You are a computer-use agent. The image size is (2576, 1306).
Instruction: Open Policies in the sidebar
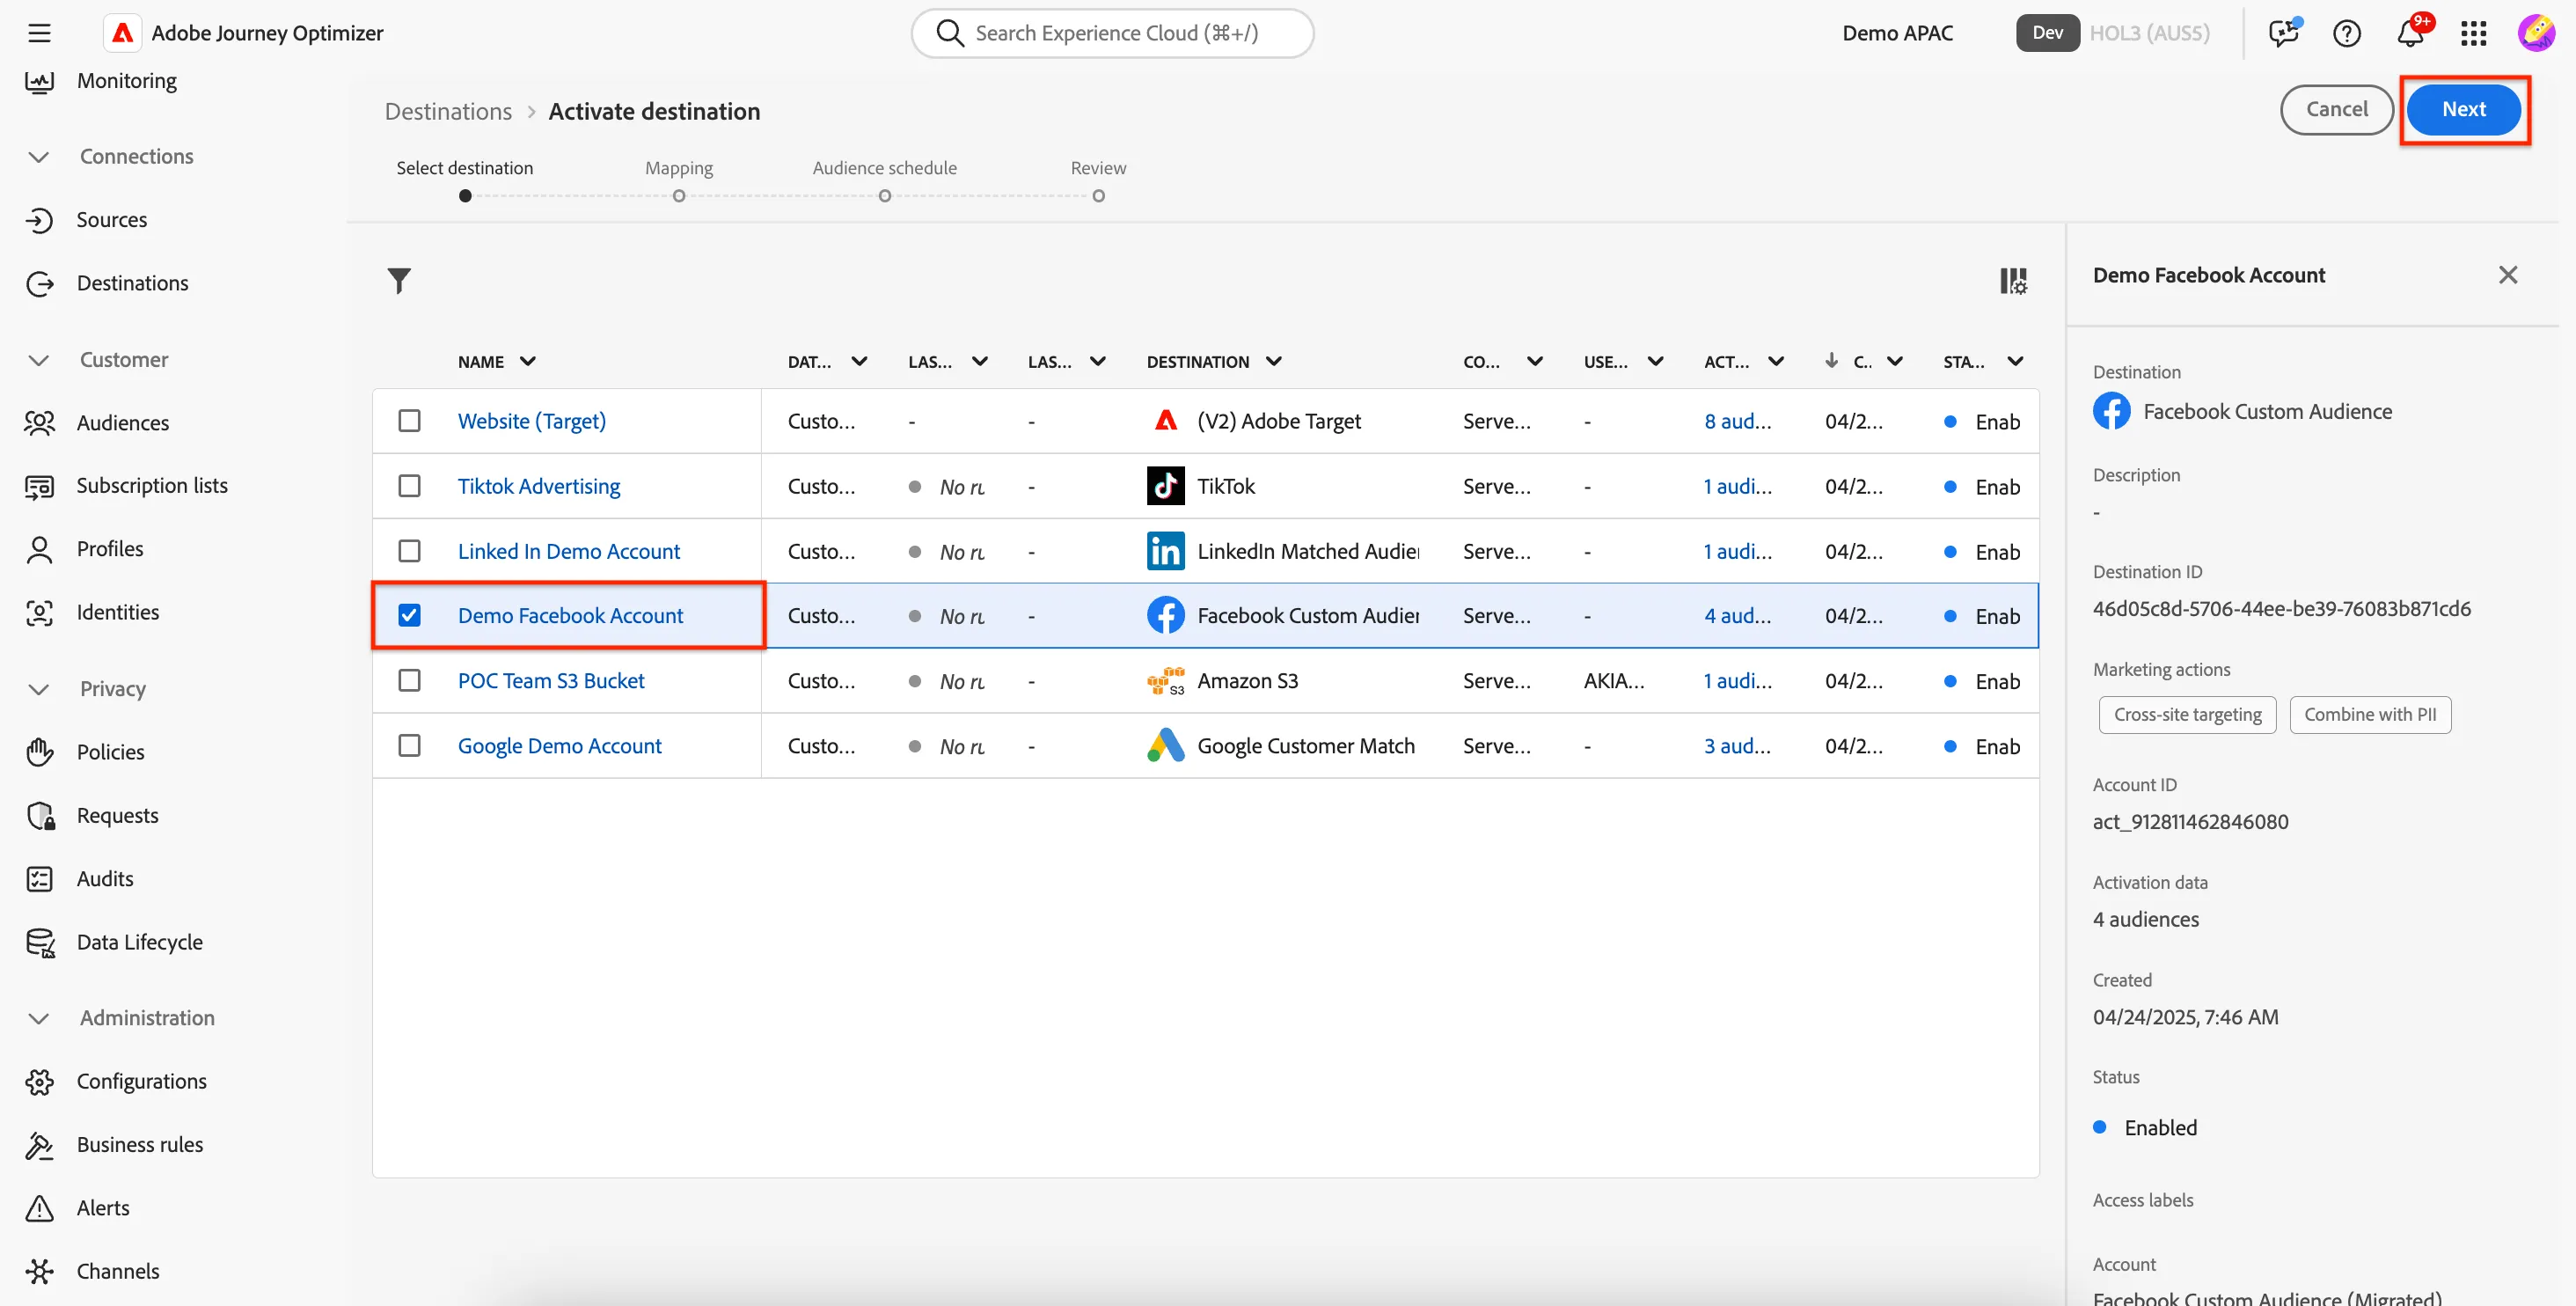click(110, 752)
